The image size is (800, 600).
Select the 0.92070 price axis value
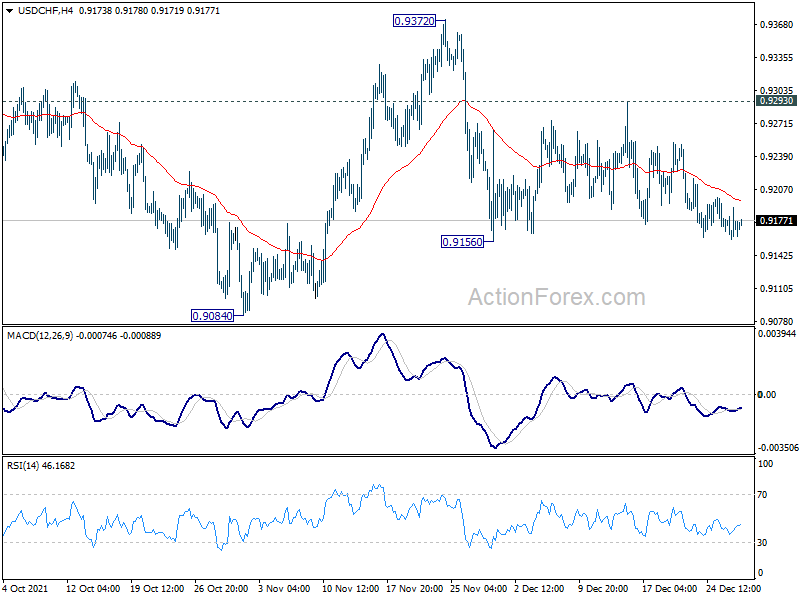point(777,190)
